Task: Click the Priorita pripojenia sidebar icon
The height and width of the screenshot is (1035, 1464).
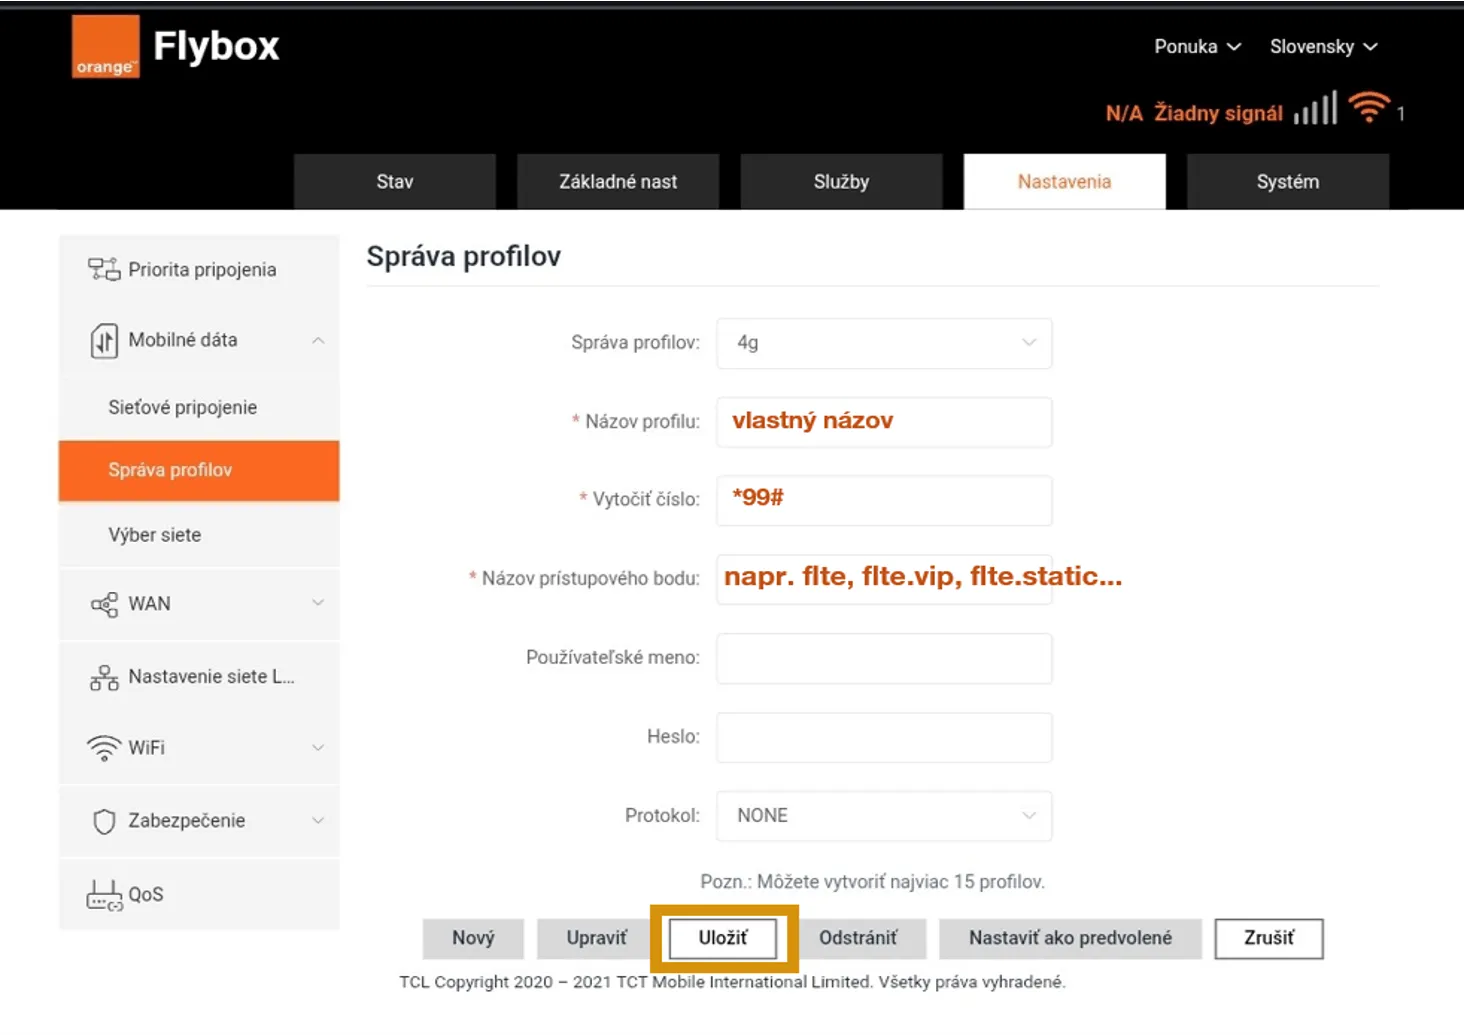Action: coord(104,269)
